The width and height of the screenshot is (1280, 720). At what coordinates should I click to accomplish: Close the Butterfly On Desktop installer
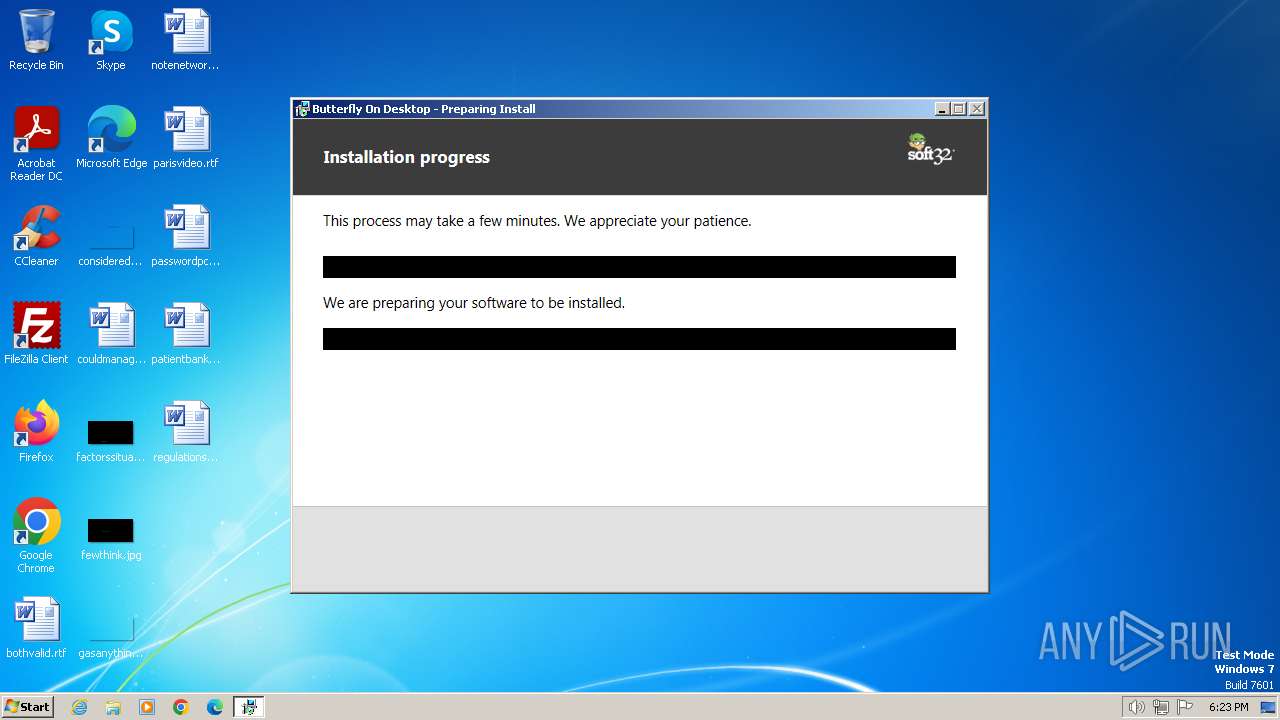click(x=977, y=109)
